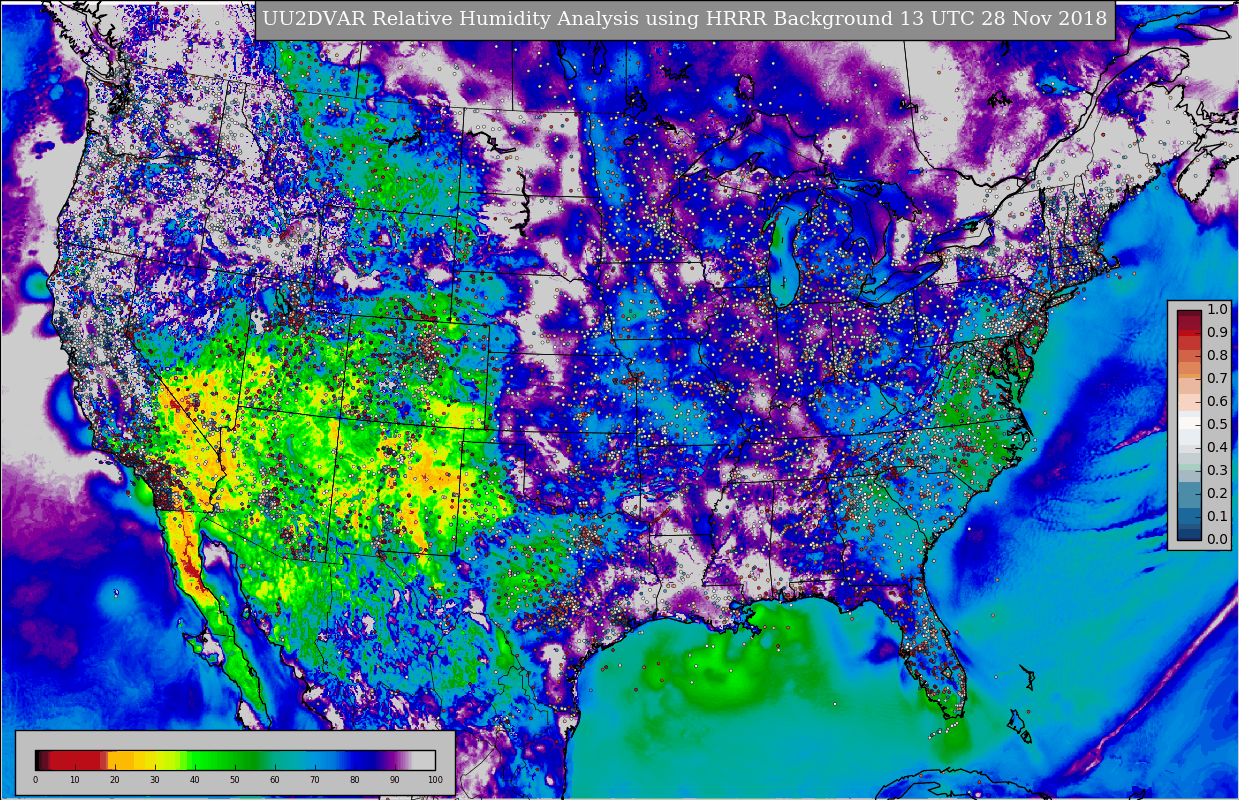Pick the dark red swatch atop right colorbar
Screen dimensions: 1239x800
pos(1189,315)
